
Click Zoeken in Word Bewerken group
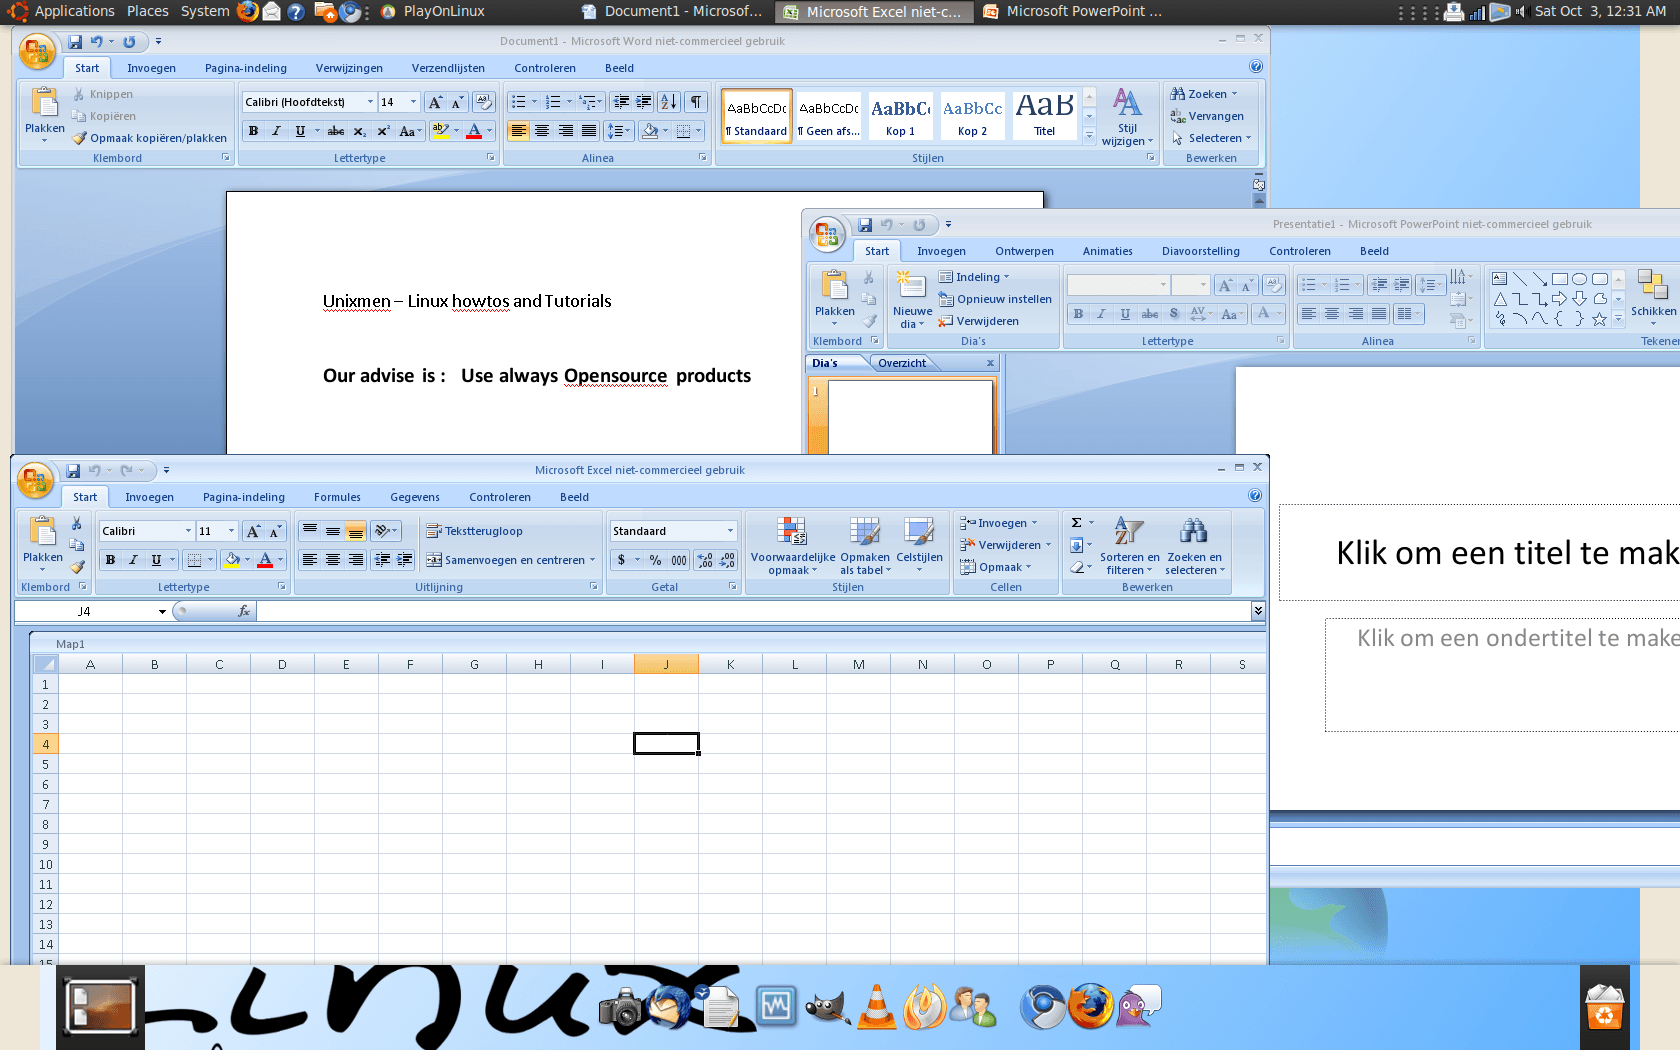(x=1204, y=94)
